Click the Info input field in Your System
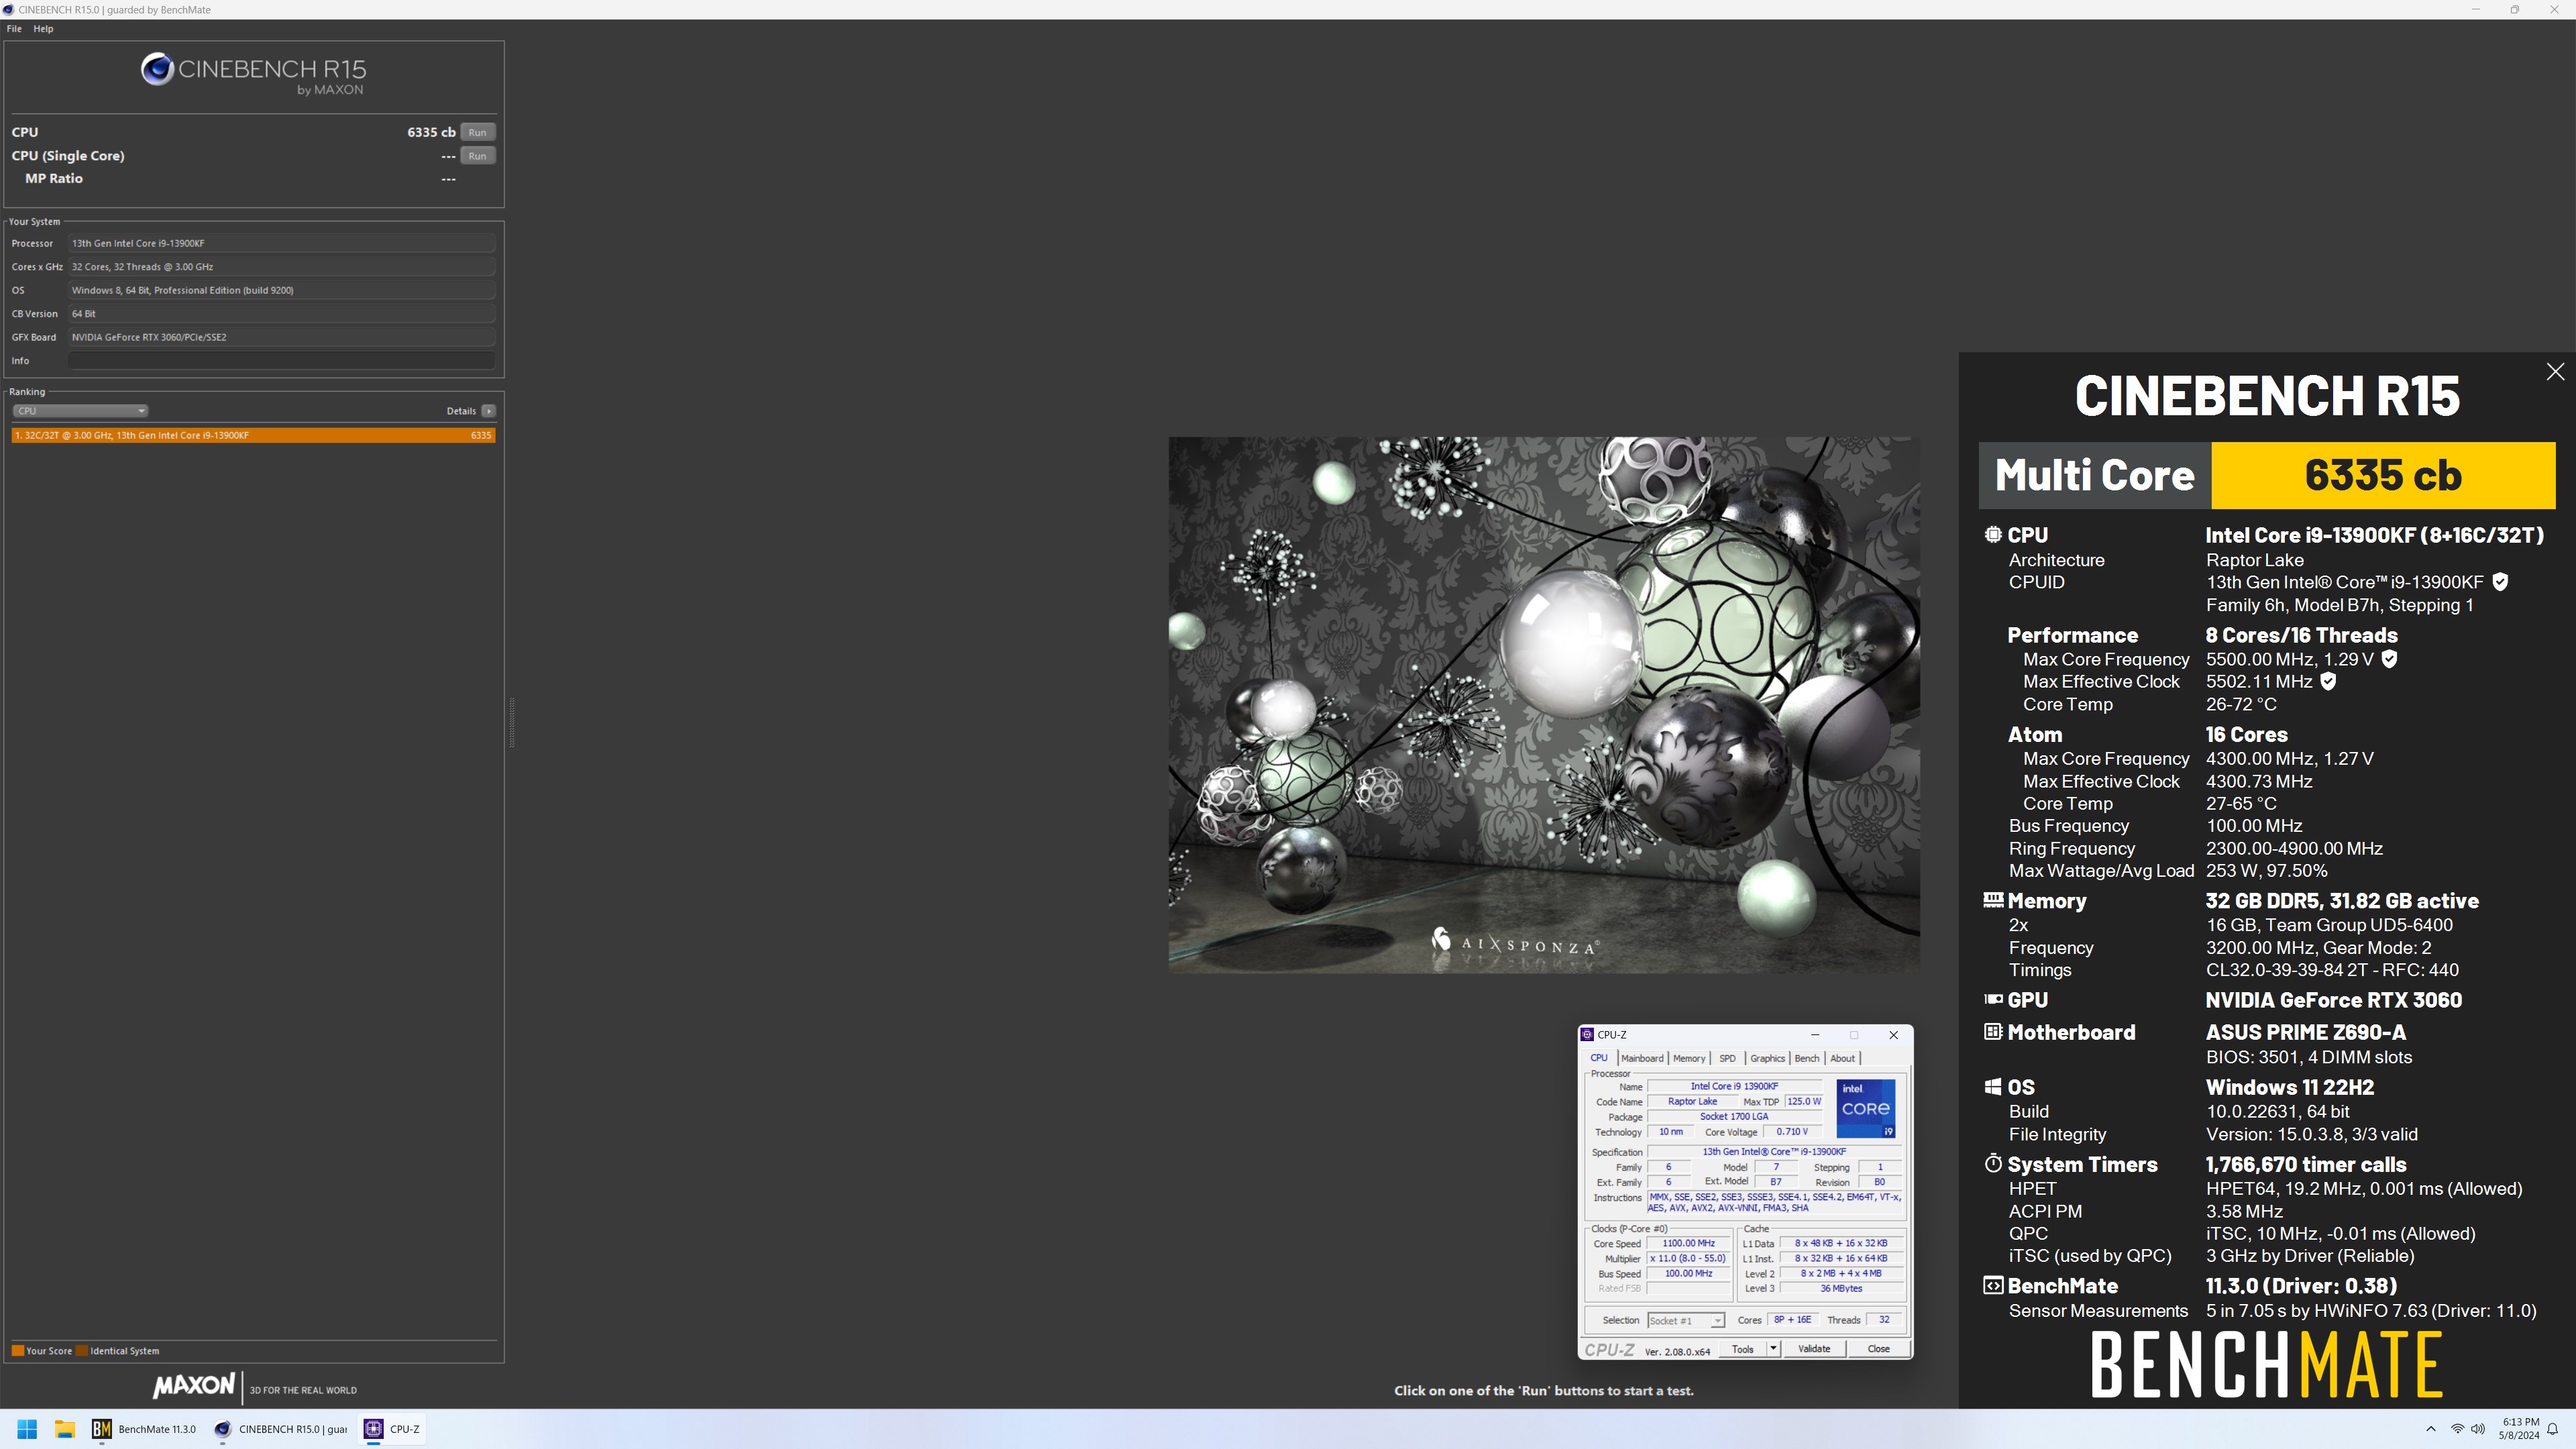The width and height of the screenshot is (2576, 1449). 281,361
